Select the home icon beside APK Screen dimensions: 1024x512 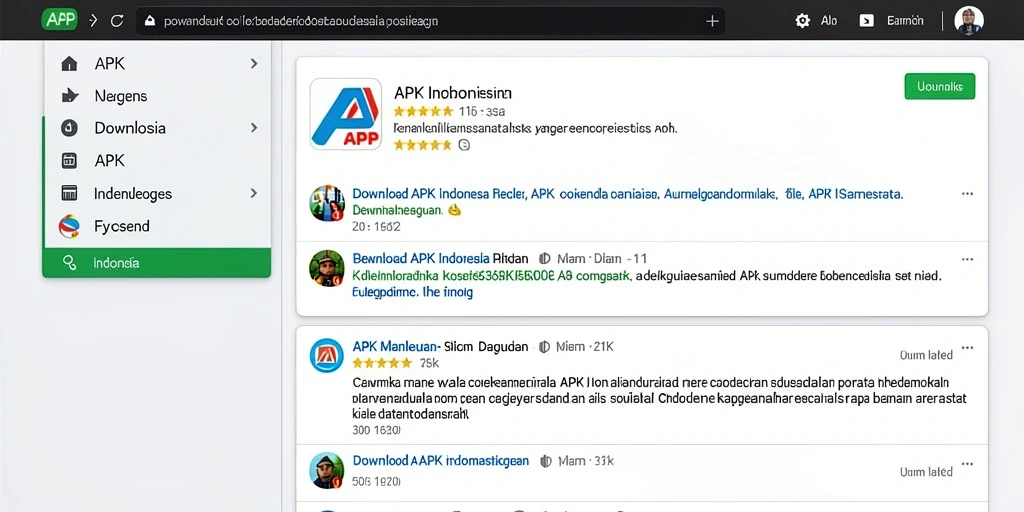click(x=69, y=64)
